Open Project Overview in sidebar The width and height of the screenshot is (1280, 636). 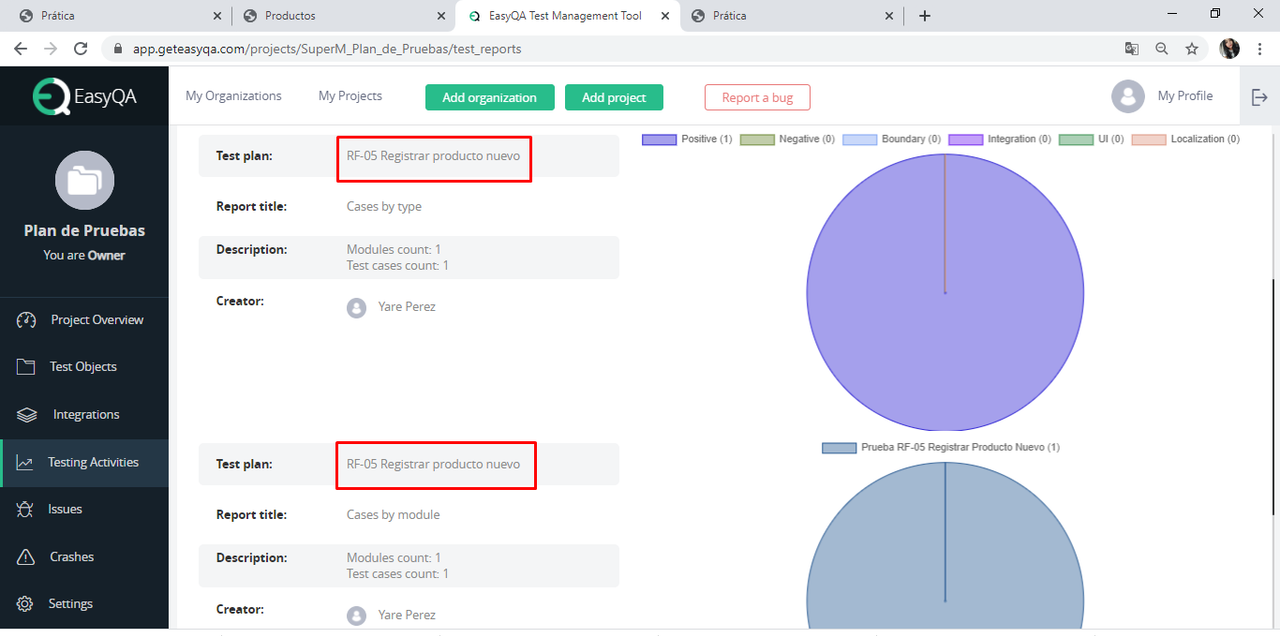(84, 320)
